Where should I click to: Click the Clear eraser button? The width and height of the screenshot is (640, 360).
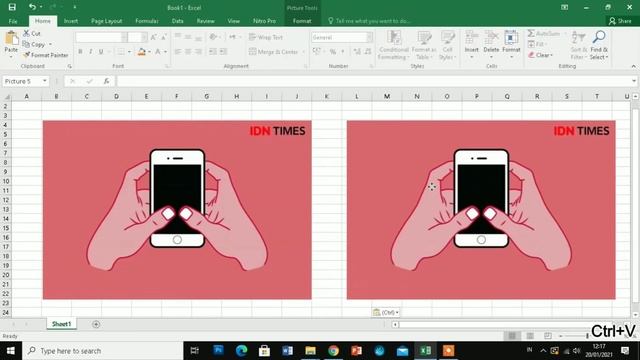click(x=540, y=55)
